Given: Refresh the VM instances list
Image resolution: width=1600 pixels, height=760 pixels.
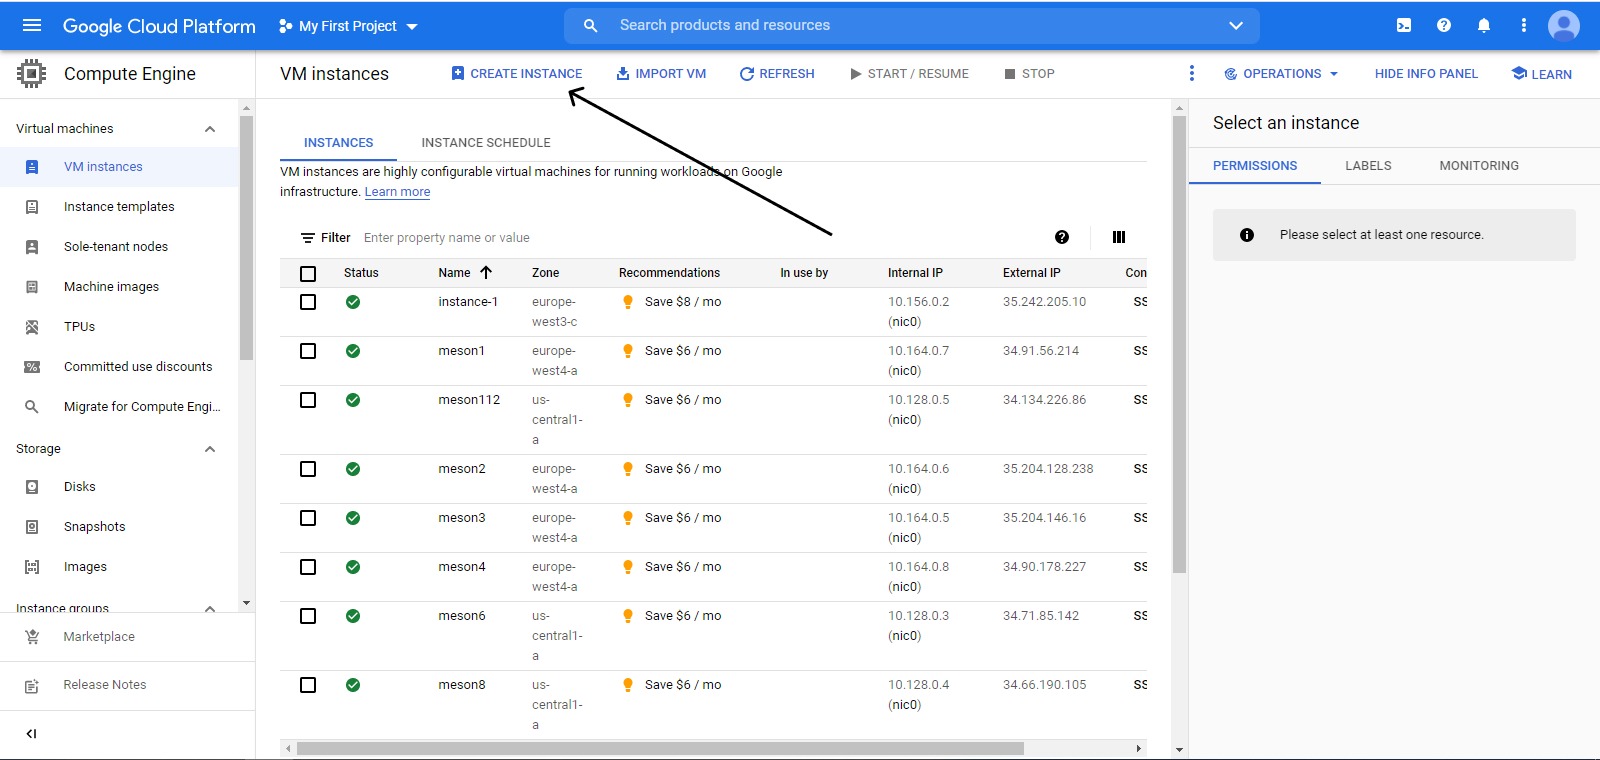Looking at the screenshot, I should tap(777, 74).
